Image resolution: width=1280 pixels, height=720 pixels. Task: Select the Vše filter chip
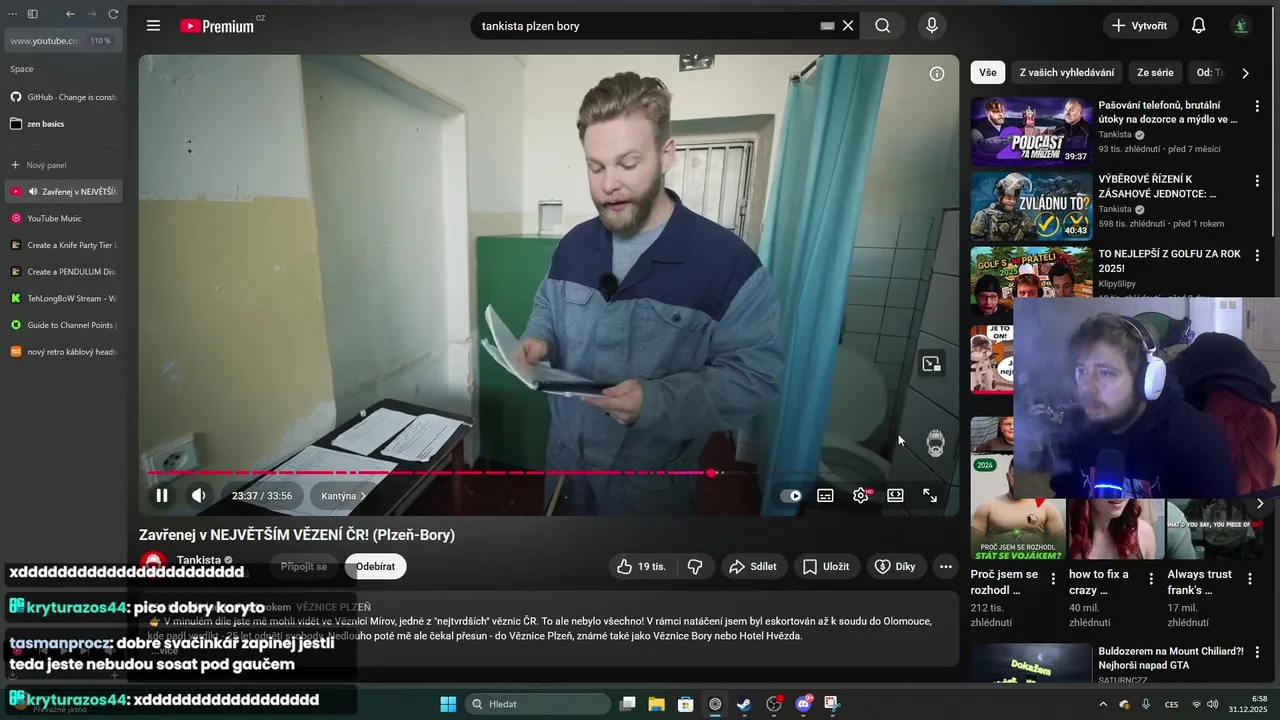[x=988, y=72]
